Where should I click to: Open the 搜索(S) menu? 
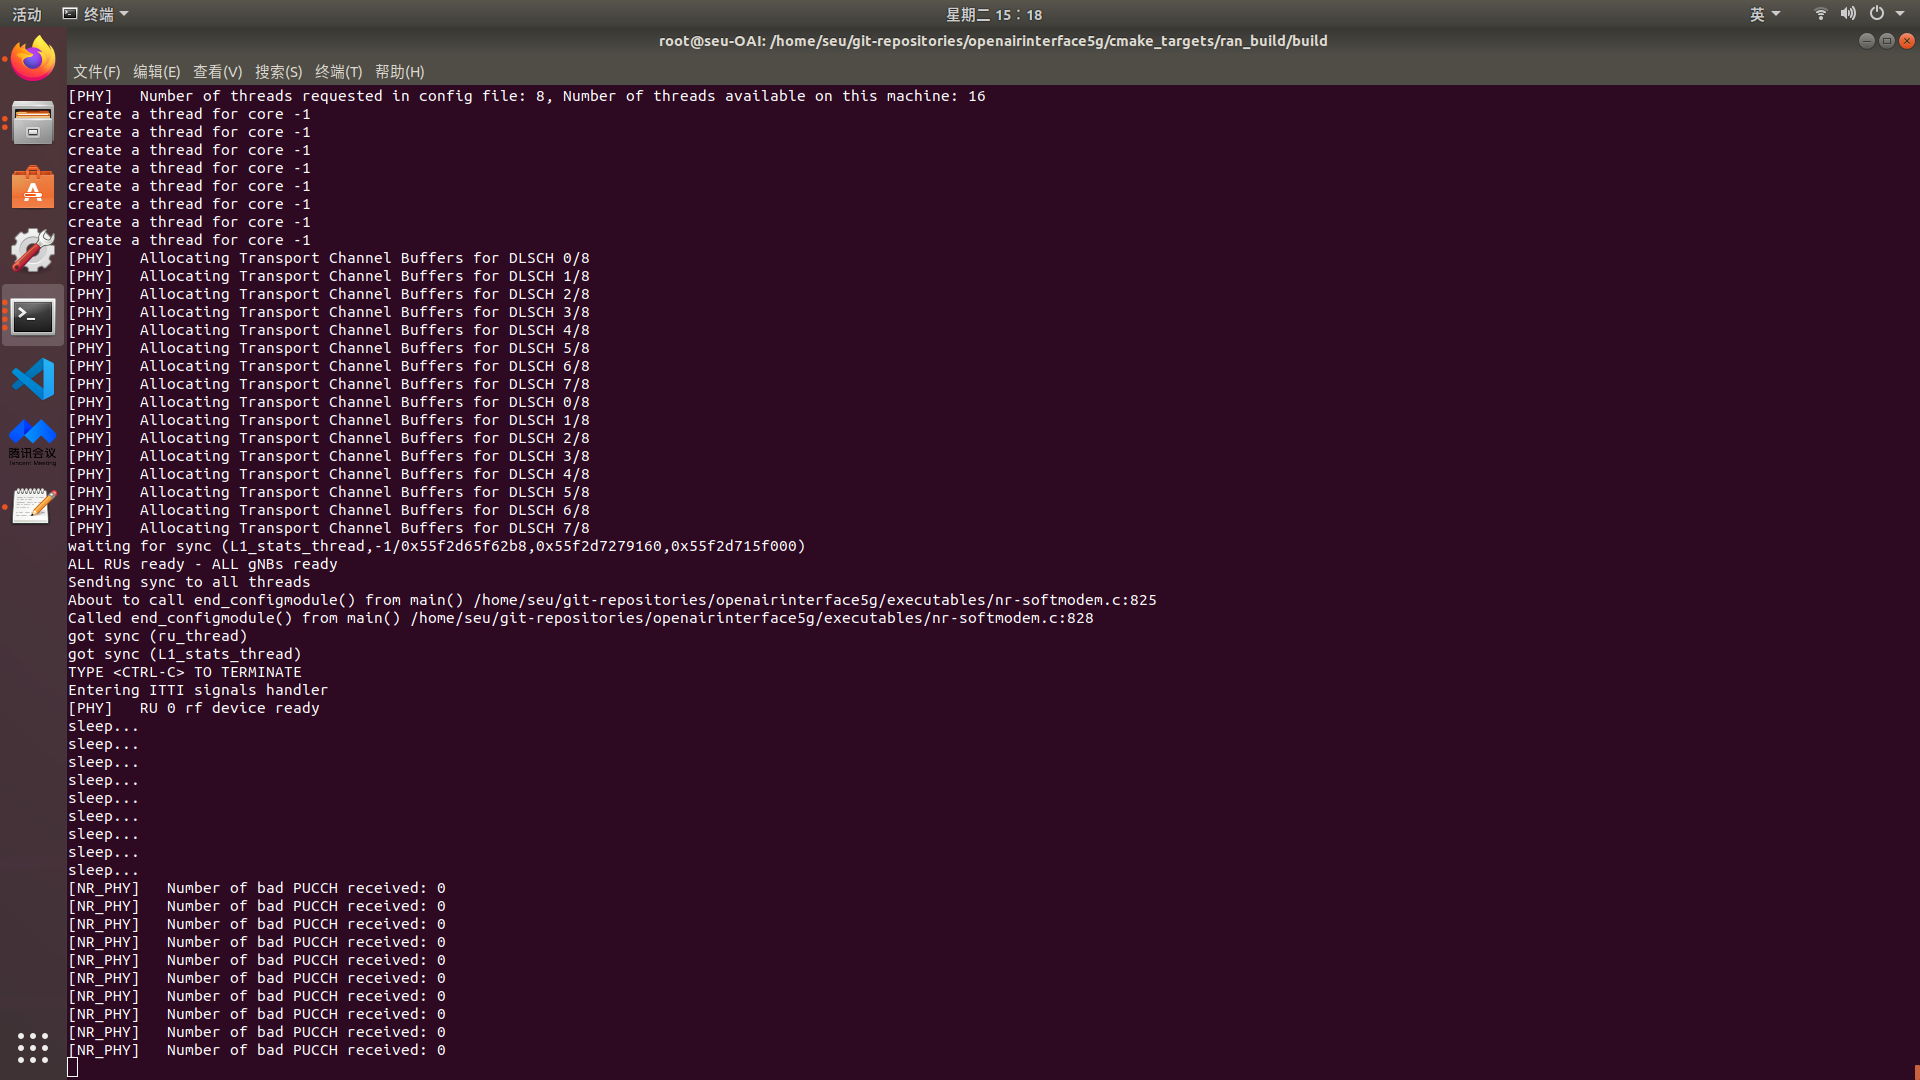tap(278, 72)
